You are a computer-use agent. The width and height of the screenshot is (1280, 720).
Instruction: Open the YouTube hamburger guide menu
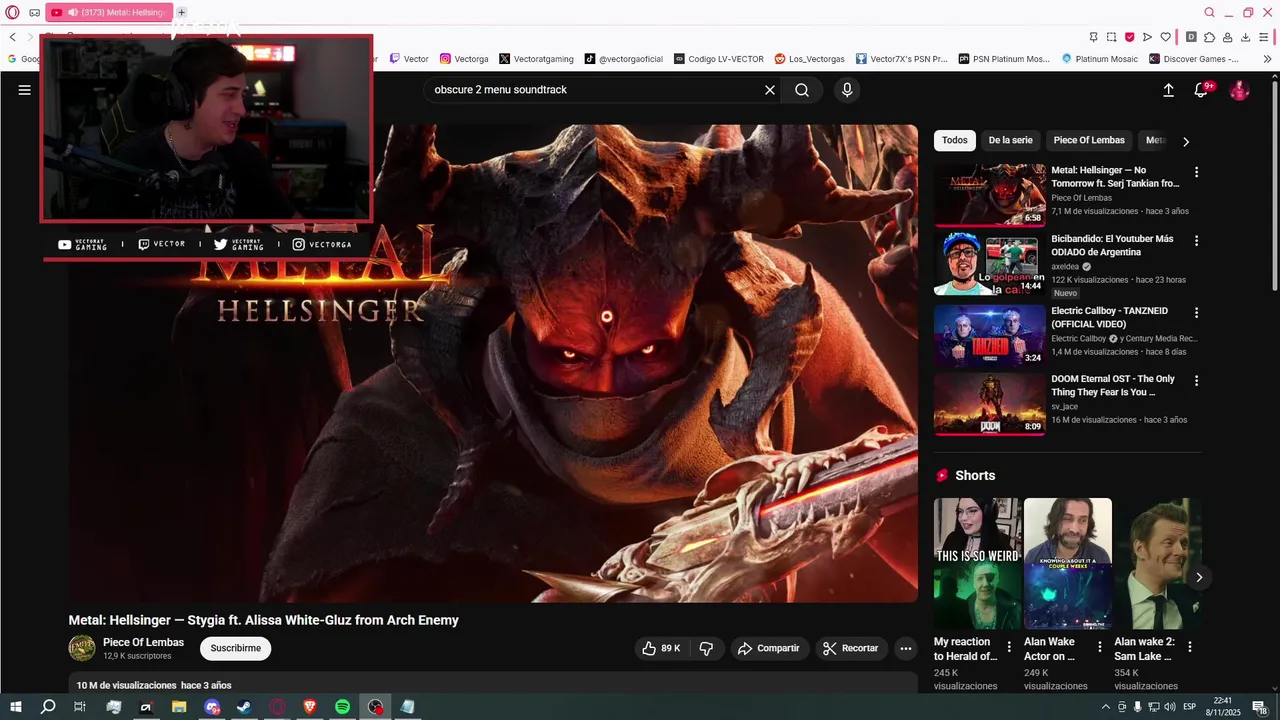point(25,90)
